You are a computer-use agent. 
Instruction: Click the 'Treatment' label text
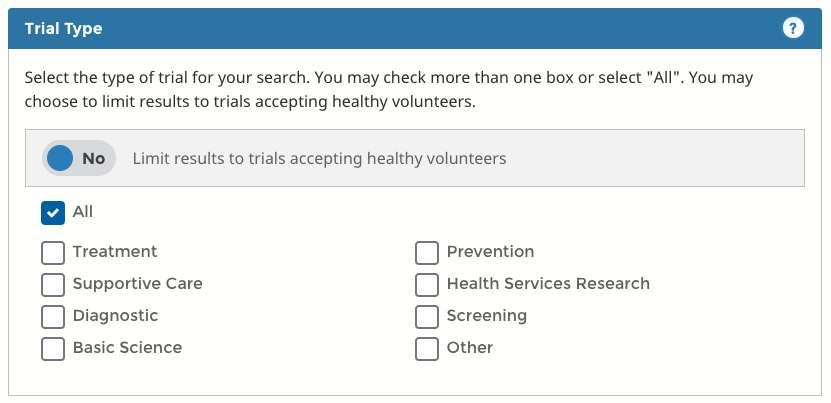115,252
